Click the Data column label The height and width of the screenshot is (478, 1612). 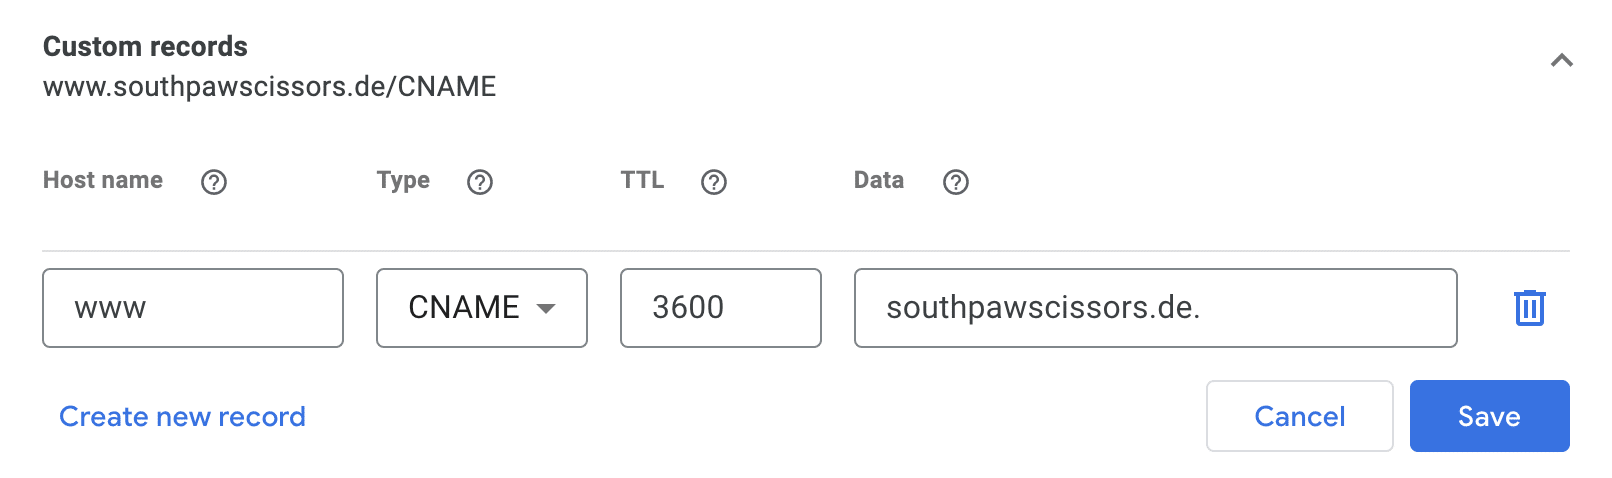pos(879,180)
